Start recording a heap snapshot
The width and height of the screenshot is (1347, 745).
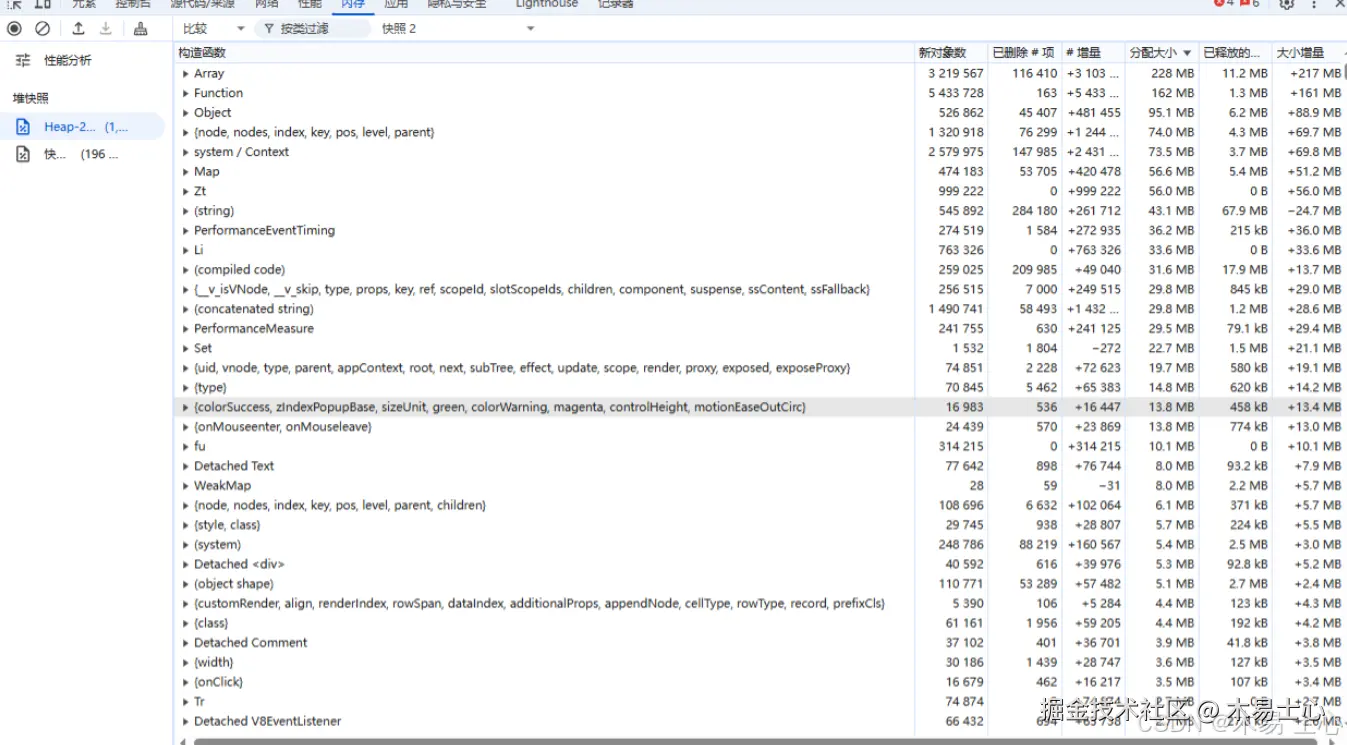pyautogui.click(x=14, y=29)
